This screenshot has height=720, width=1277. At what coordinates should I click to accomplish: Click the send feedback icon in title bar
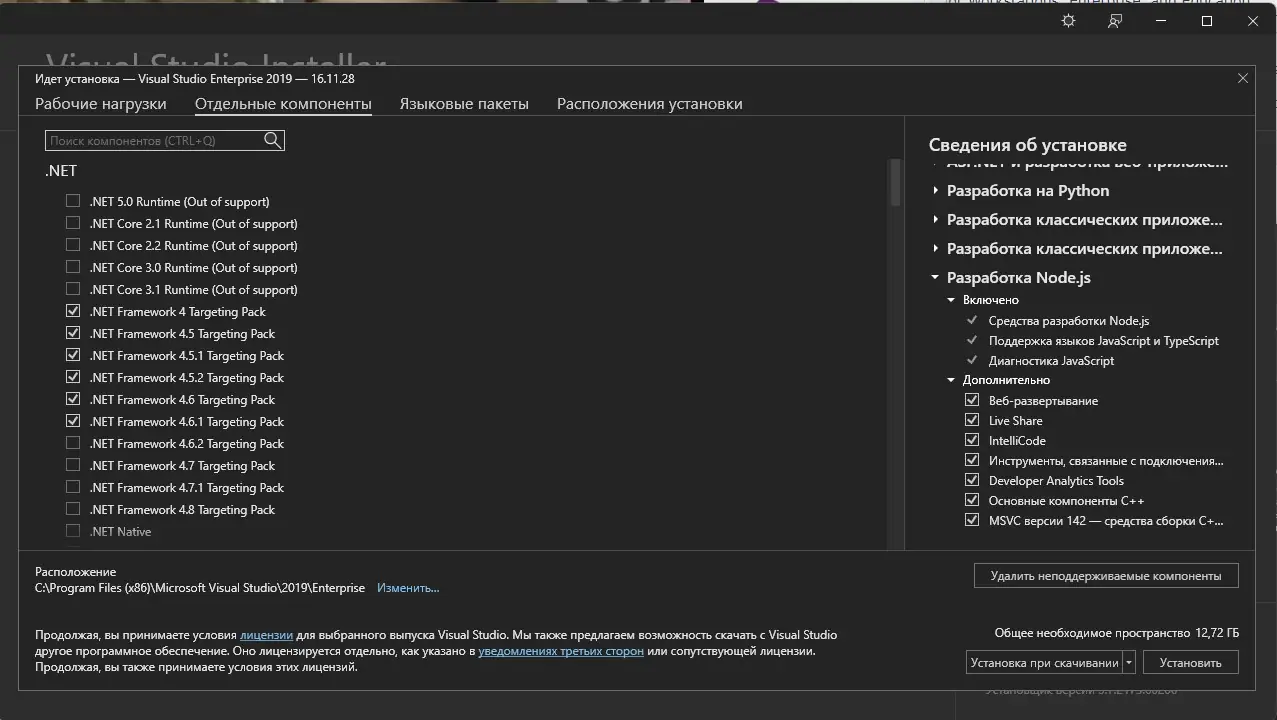(x=1115, y=21)
